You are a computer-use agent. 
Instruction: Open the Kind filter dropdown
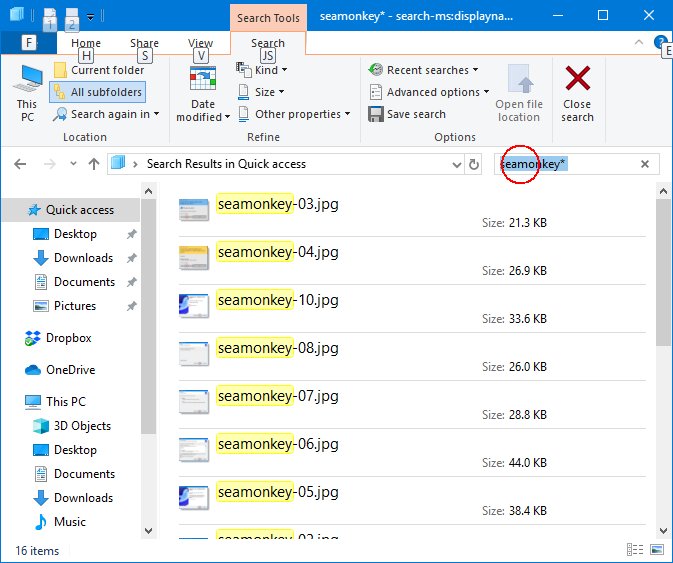click(x=261, y=70)
